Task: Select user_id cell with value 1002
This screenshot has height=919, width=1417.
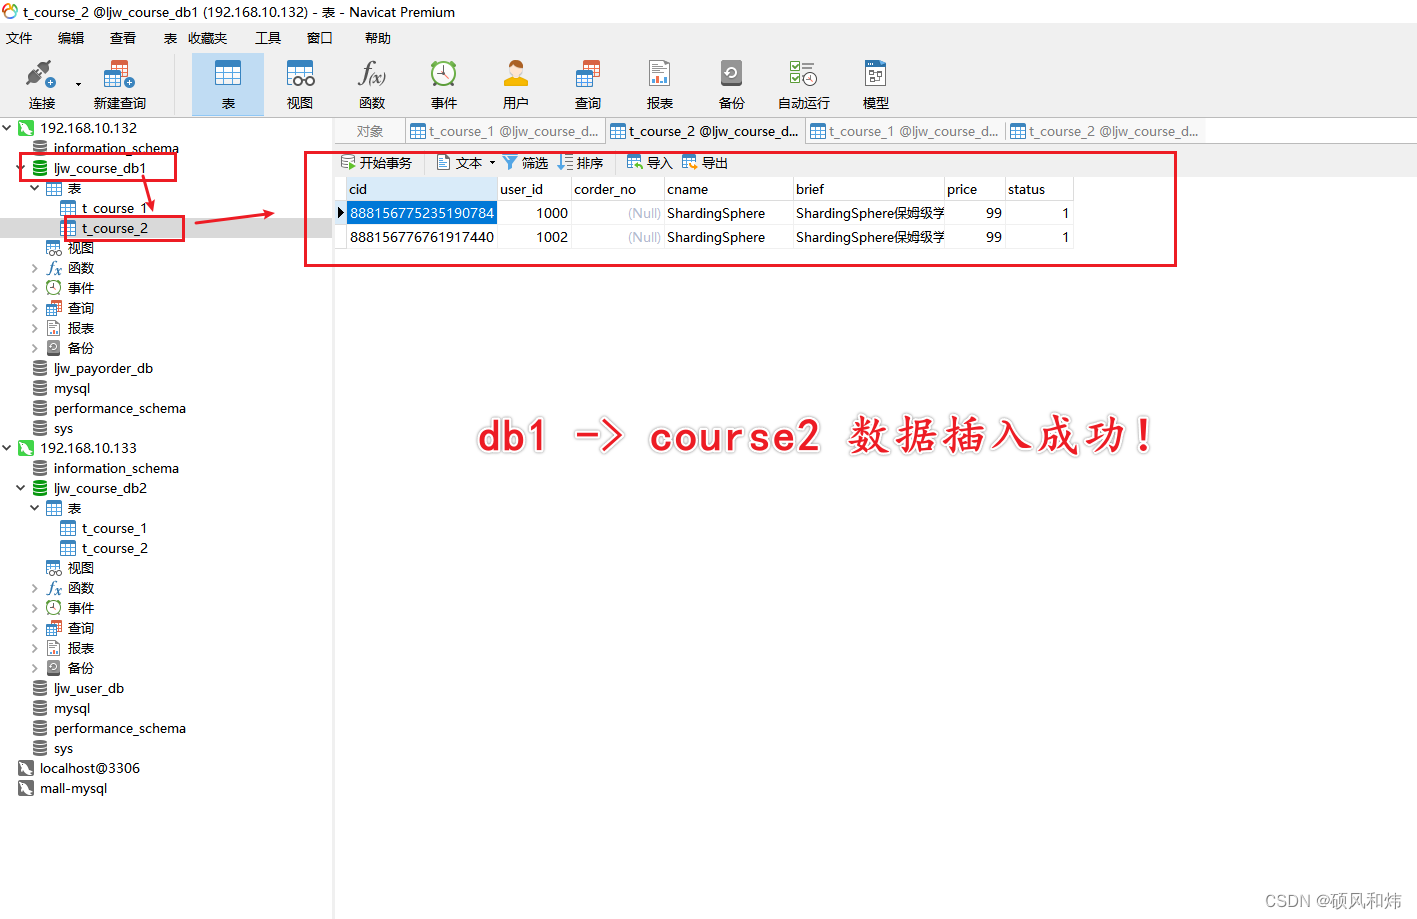Action: pyautogui.click(x=534, y=237)
